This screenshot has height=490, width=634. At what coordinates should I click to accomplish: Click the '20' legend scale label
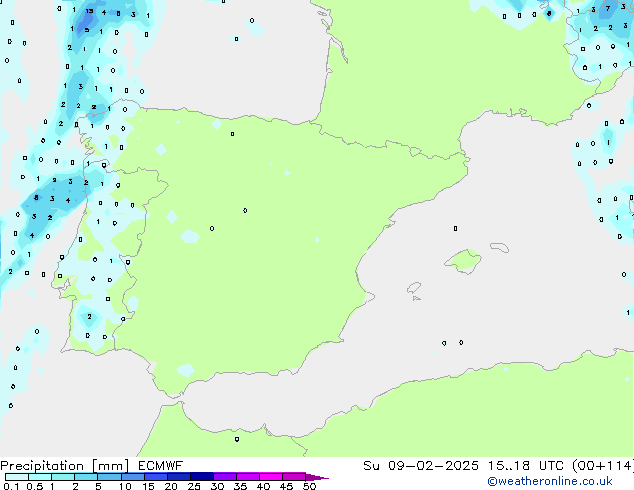(x=171, y=486)
